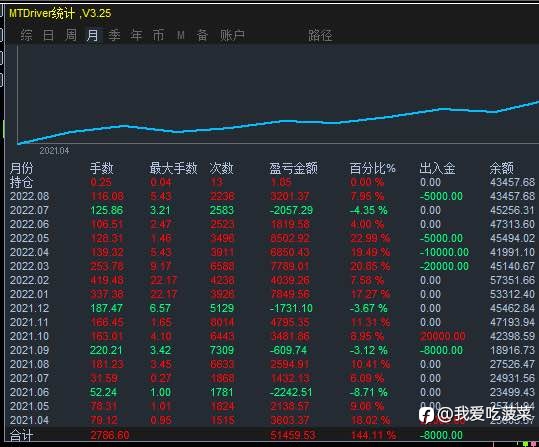Click the 出入金 column header

click(437, 168)
